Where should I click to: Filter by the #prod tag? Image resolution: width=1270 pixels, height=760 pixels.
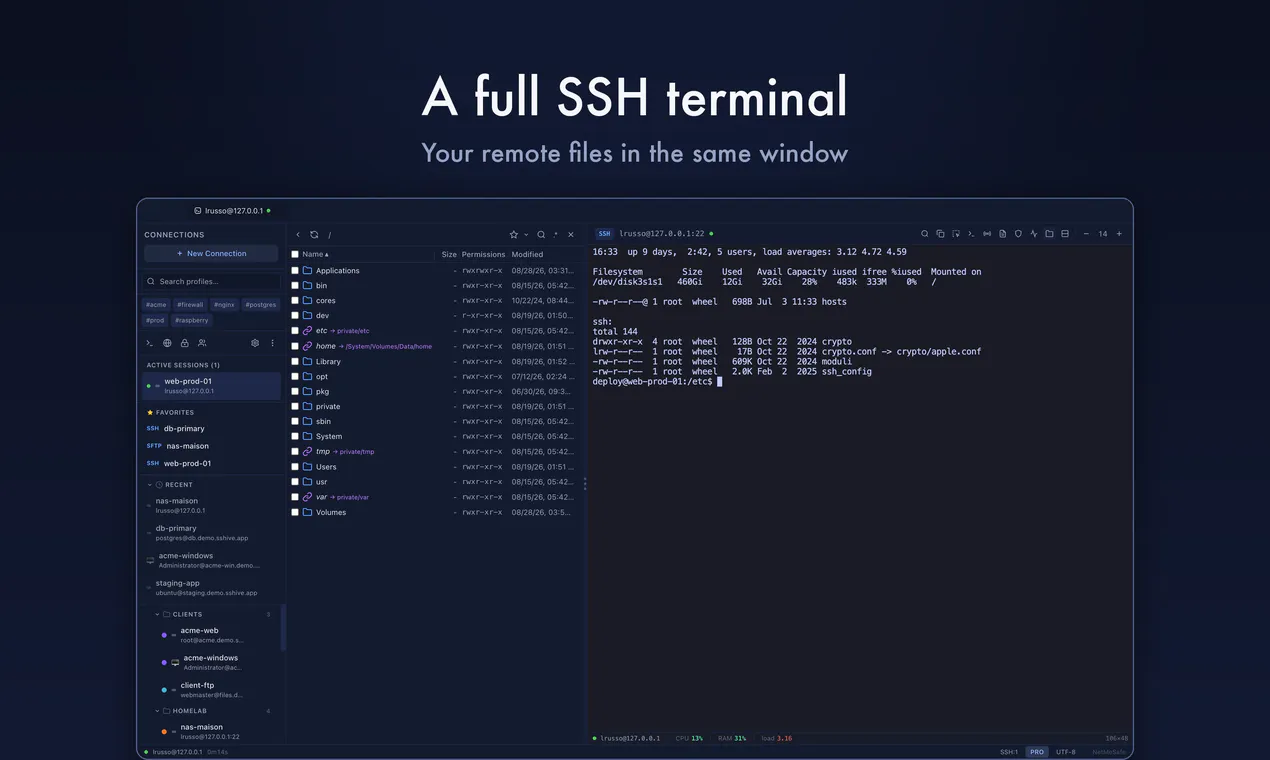(x=155, y=320)
